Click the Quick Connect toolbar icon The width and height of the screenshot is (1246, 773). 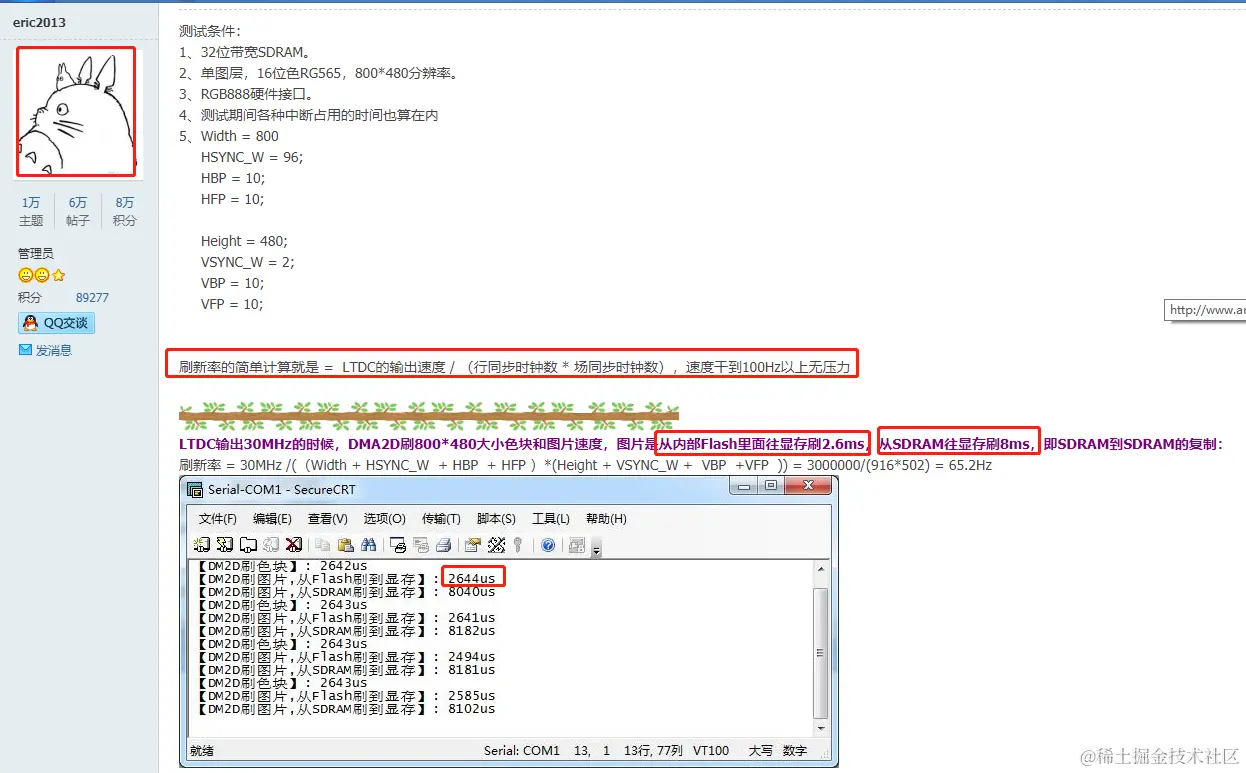pyautogui.click(x=225, y=545)
